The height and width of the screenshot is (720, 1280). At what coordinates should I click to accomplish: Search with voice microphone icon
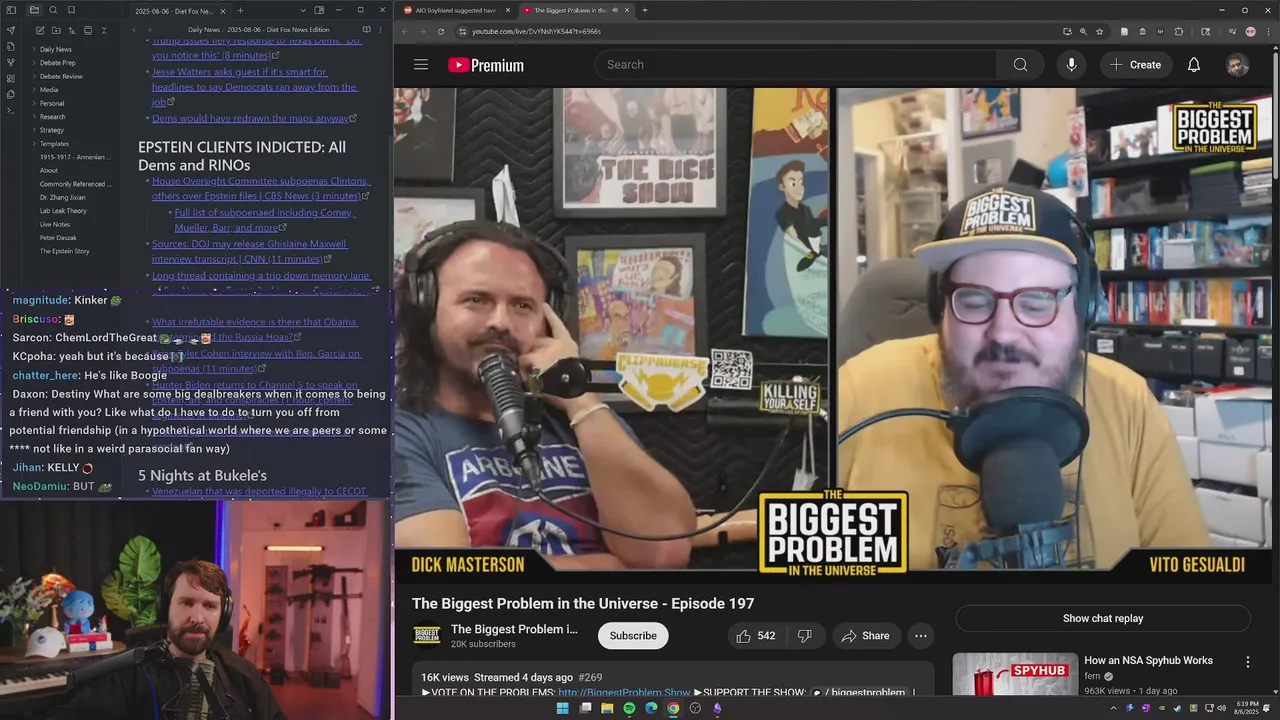1071,65
